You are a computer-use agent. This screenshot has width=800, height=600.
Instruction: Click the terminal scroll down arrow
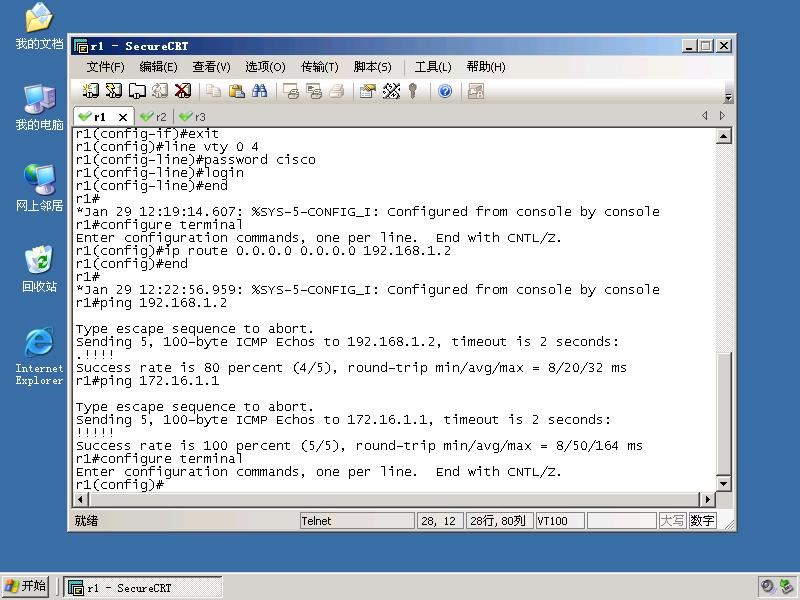[x=723, y=483]
